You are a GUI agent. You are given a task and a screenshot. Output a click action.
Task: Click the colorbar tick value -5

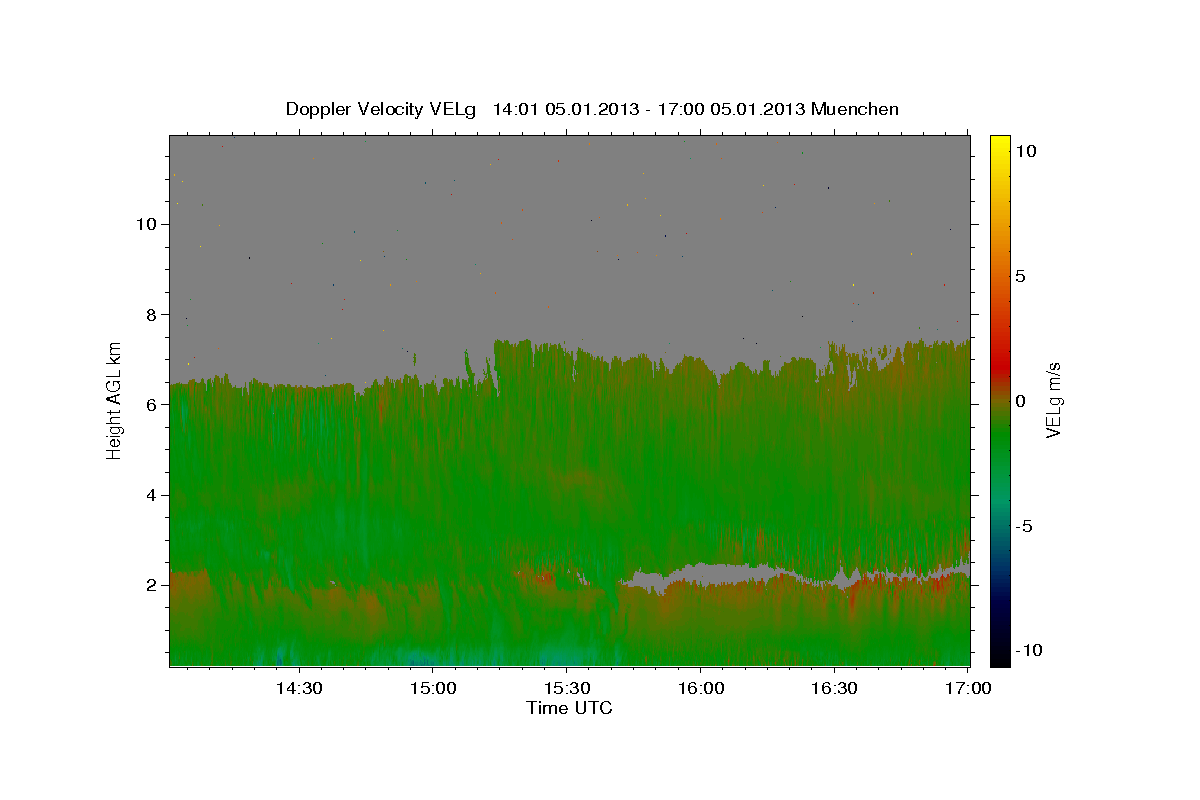[x=1024, y=526]
